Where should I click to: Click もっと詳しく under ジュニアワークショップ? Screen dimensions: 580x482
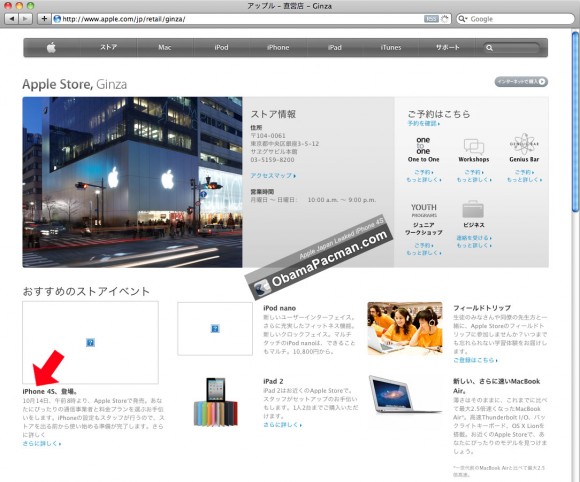(424, 253)
